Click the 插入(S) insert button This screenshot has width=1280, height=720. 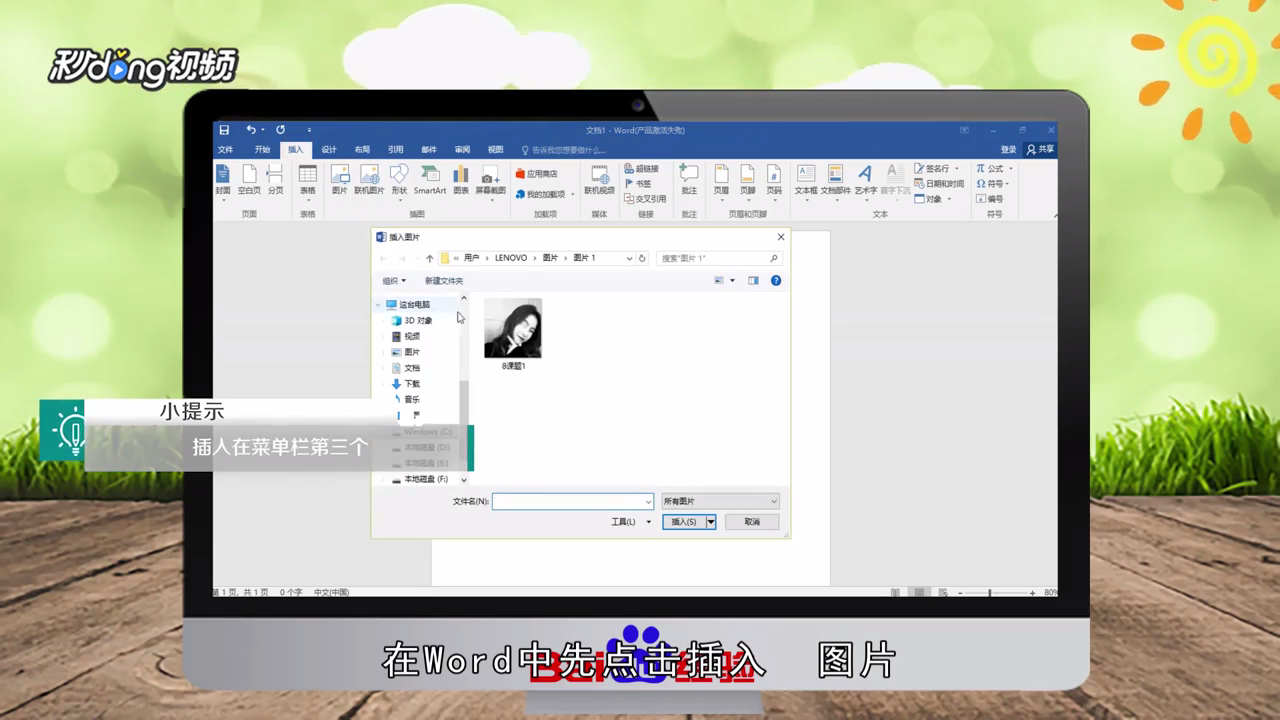click(684, 522)
